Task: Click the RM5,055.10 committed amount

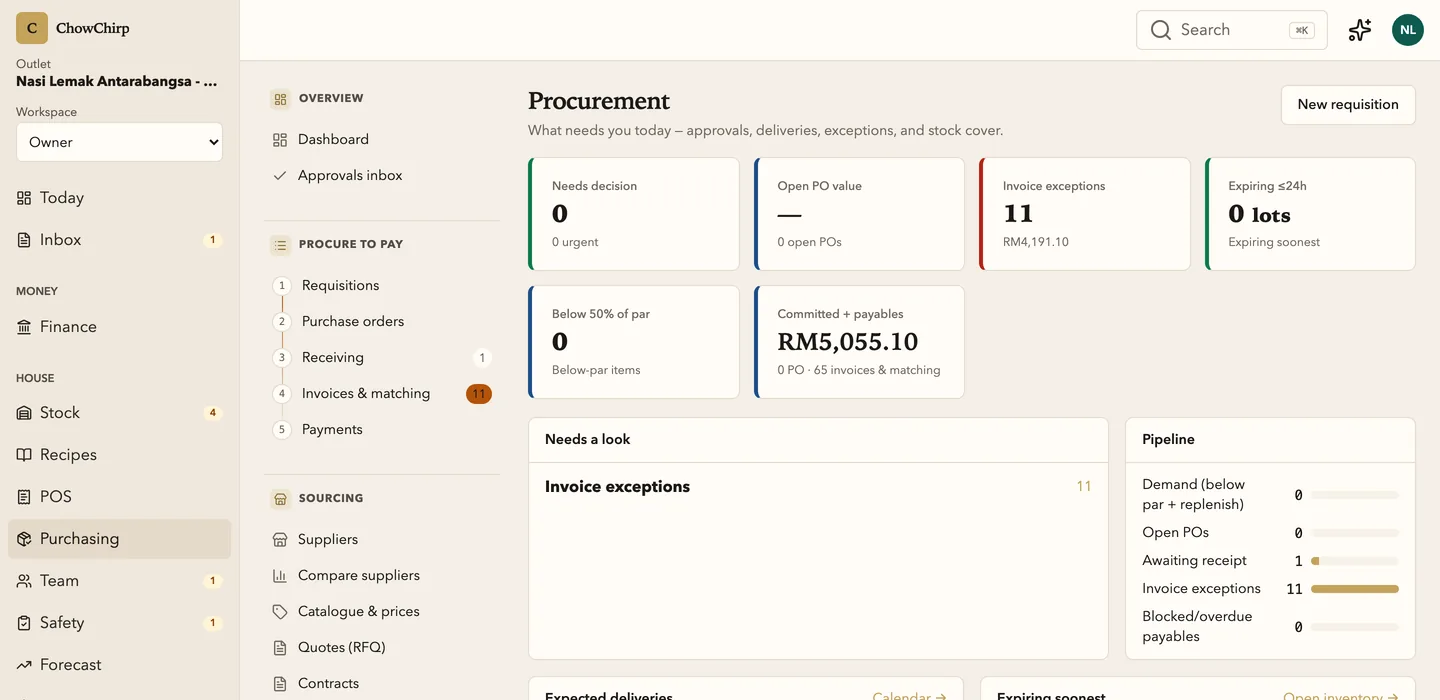Action: [848, 342]
